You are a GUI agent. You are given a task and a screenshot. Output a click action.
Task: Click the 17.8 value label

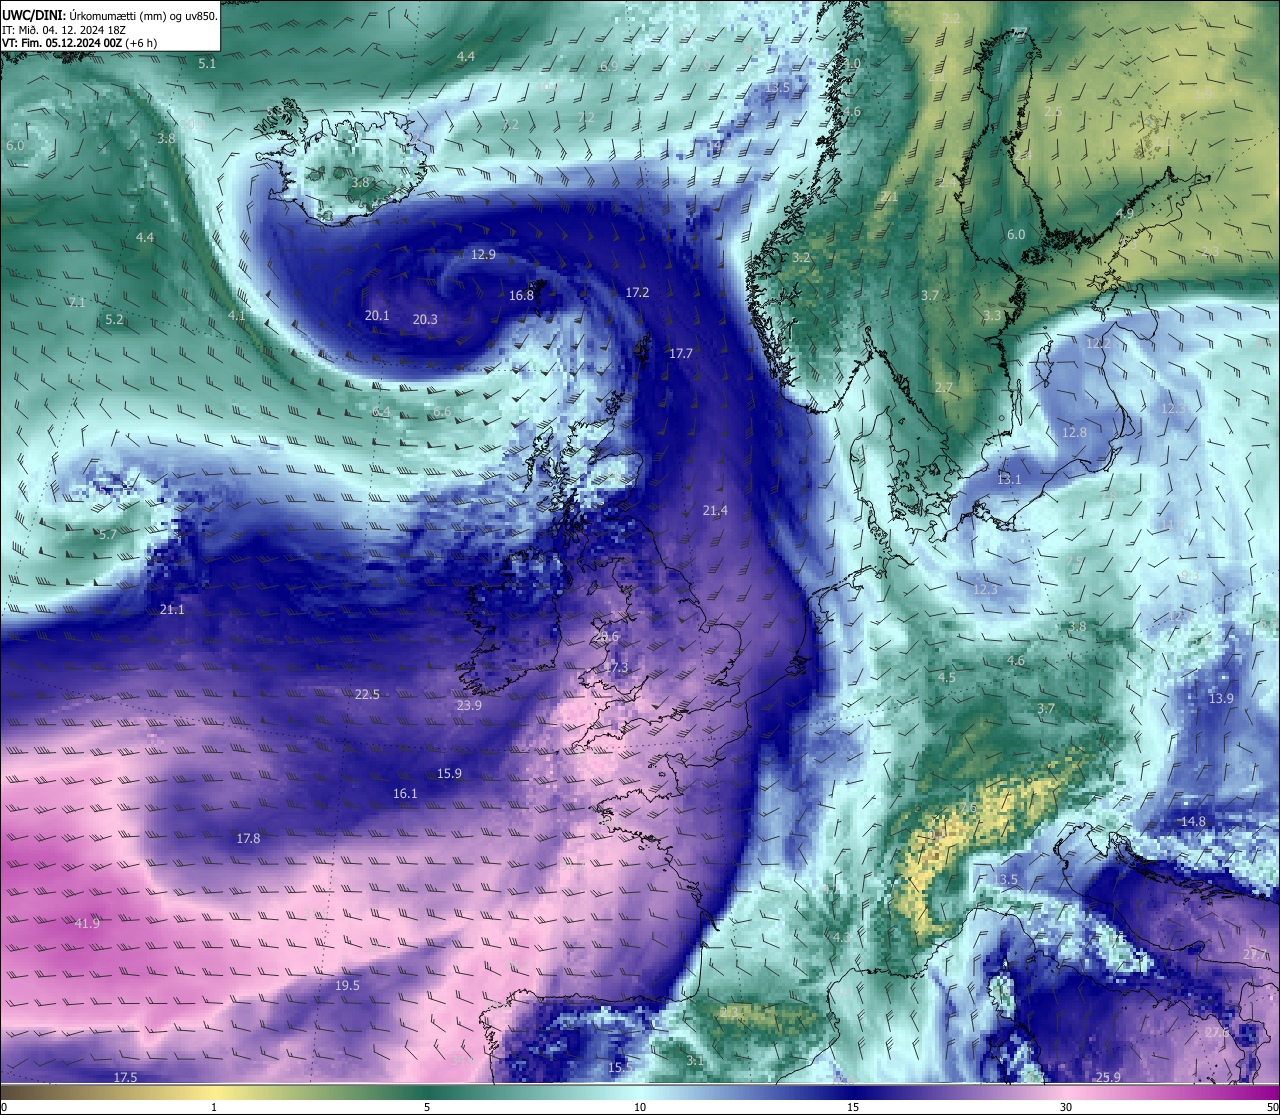click(248, 839)
